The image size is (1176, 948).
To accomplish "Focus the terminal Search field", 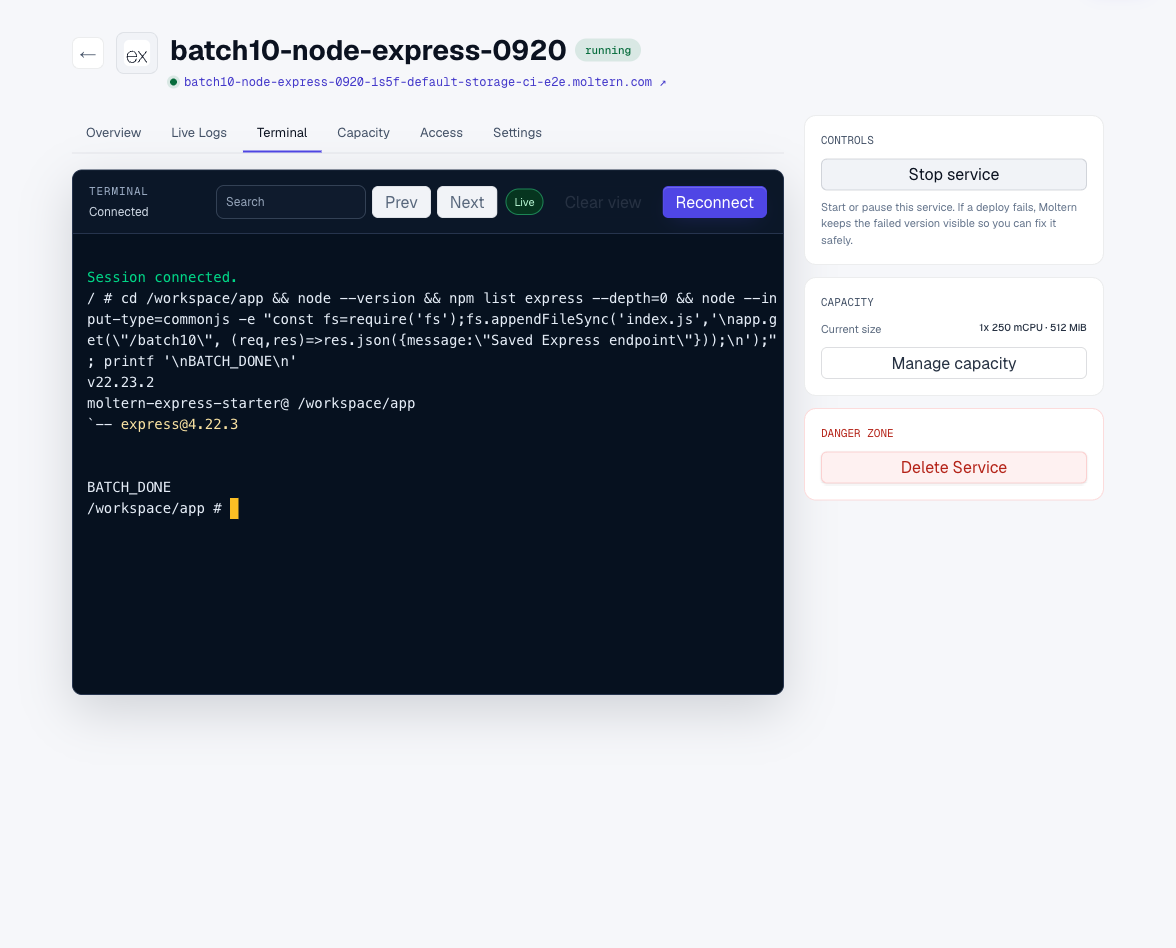I will [291, 202].
